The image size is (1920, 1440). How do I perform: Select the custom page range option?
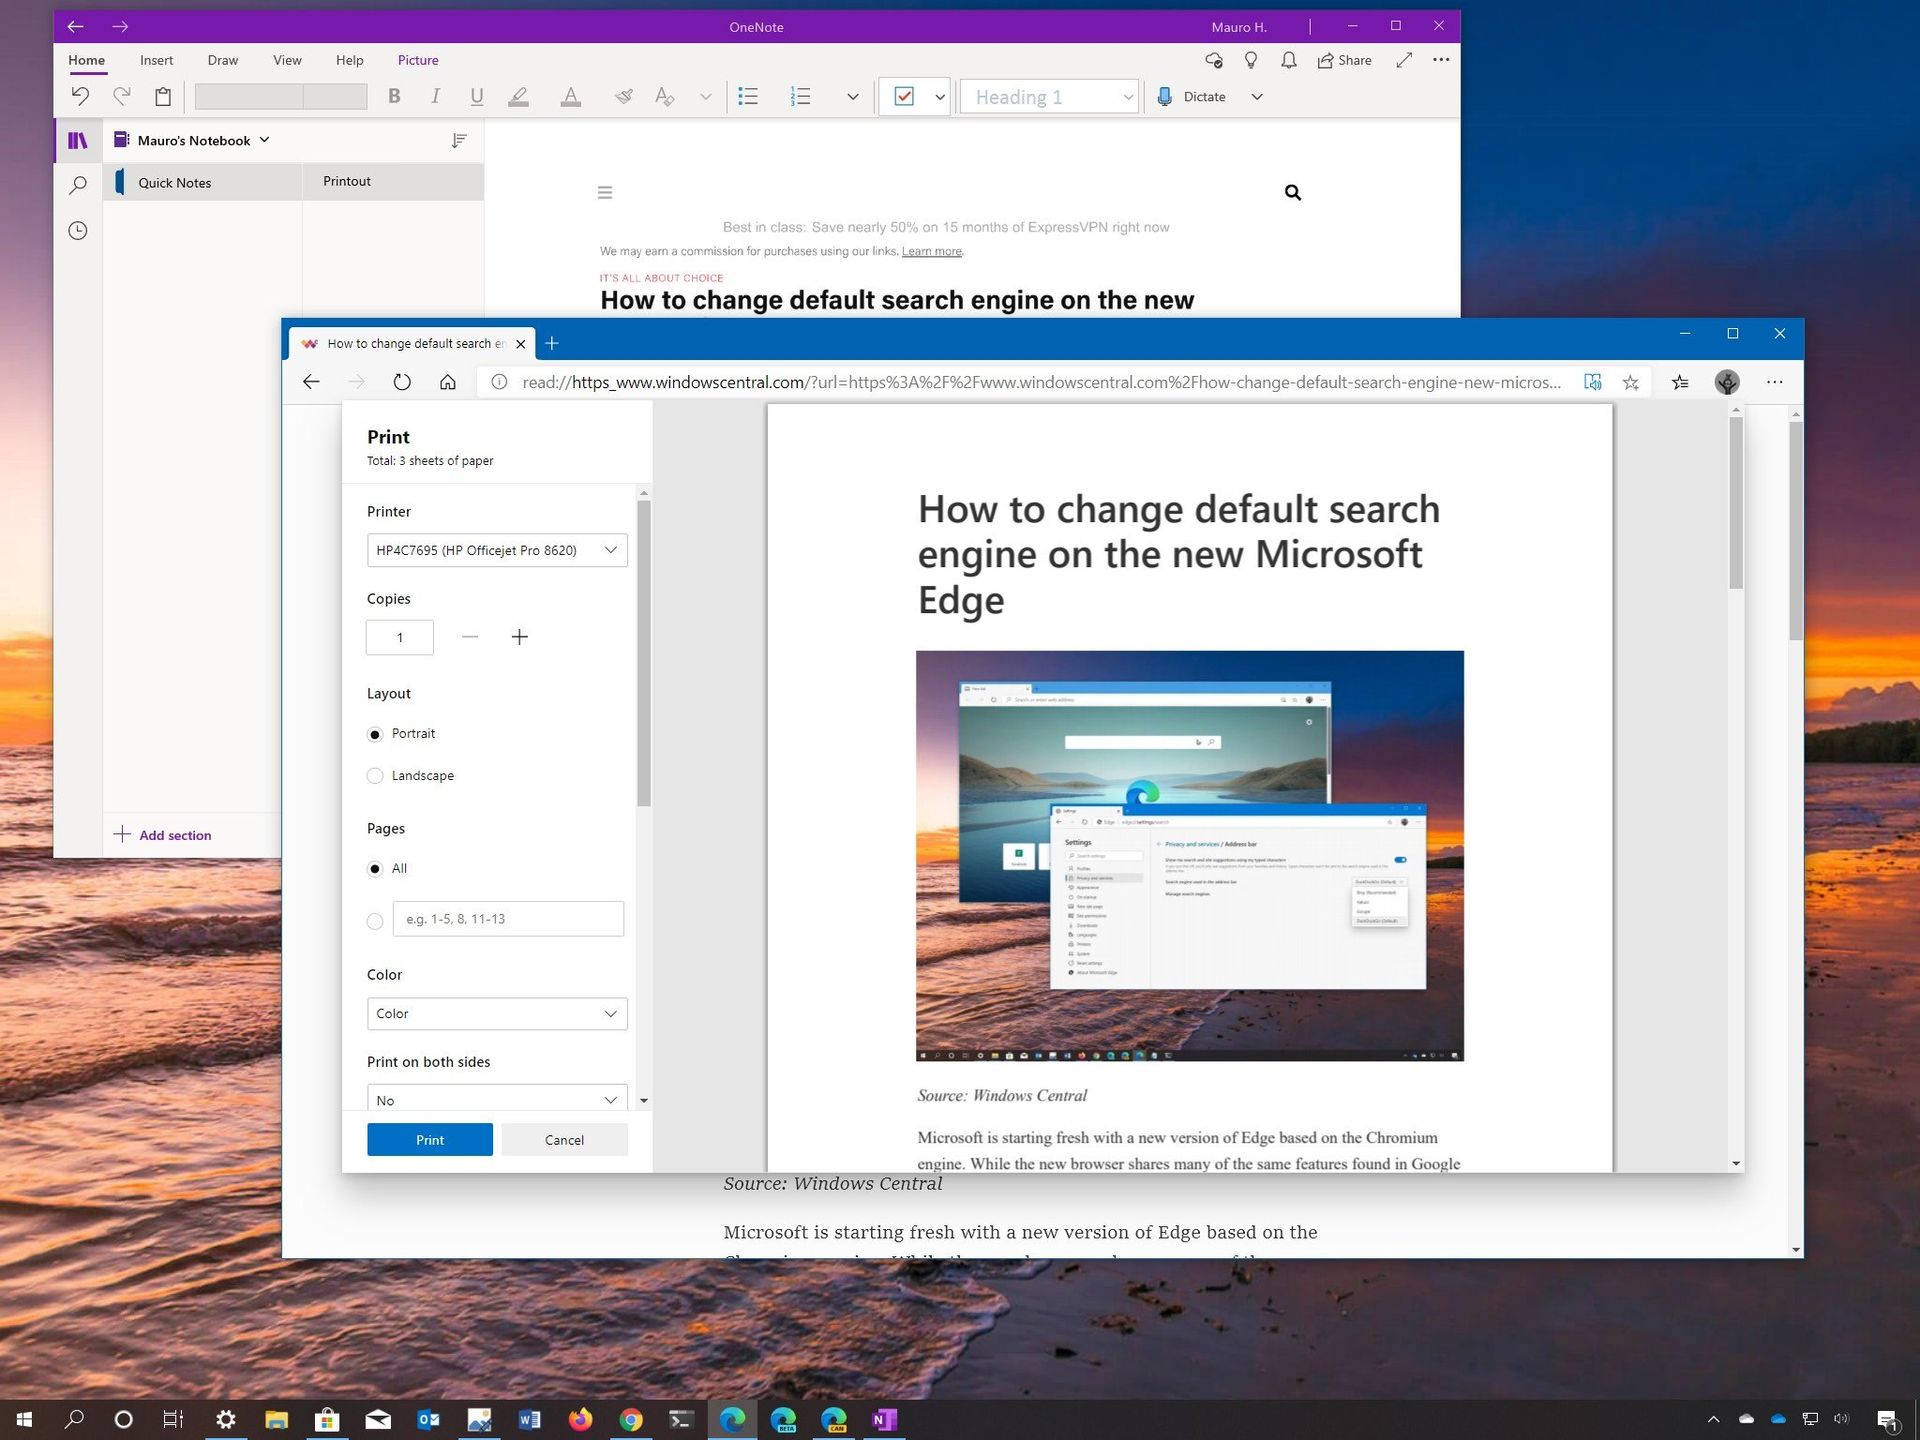[375, 920]
